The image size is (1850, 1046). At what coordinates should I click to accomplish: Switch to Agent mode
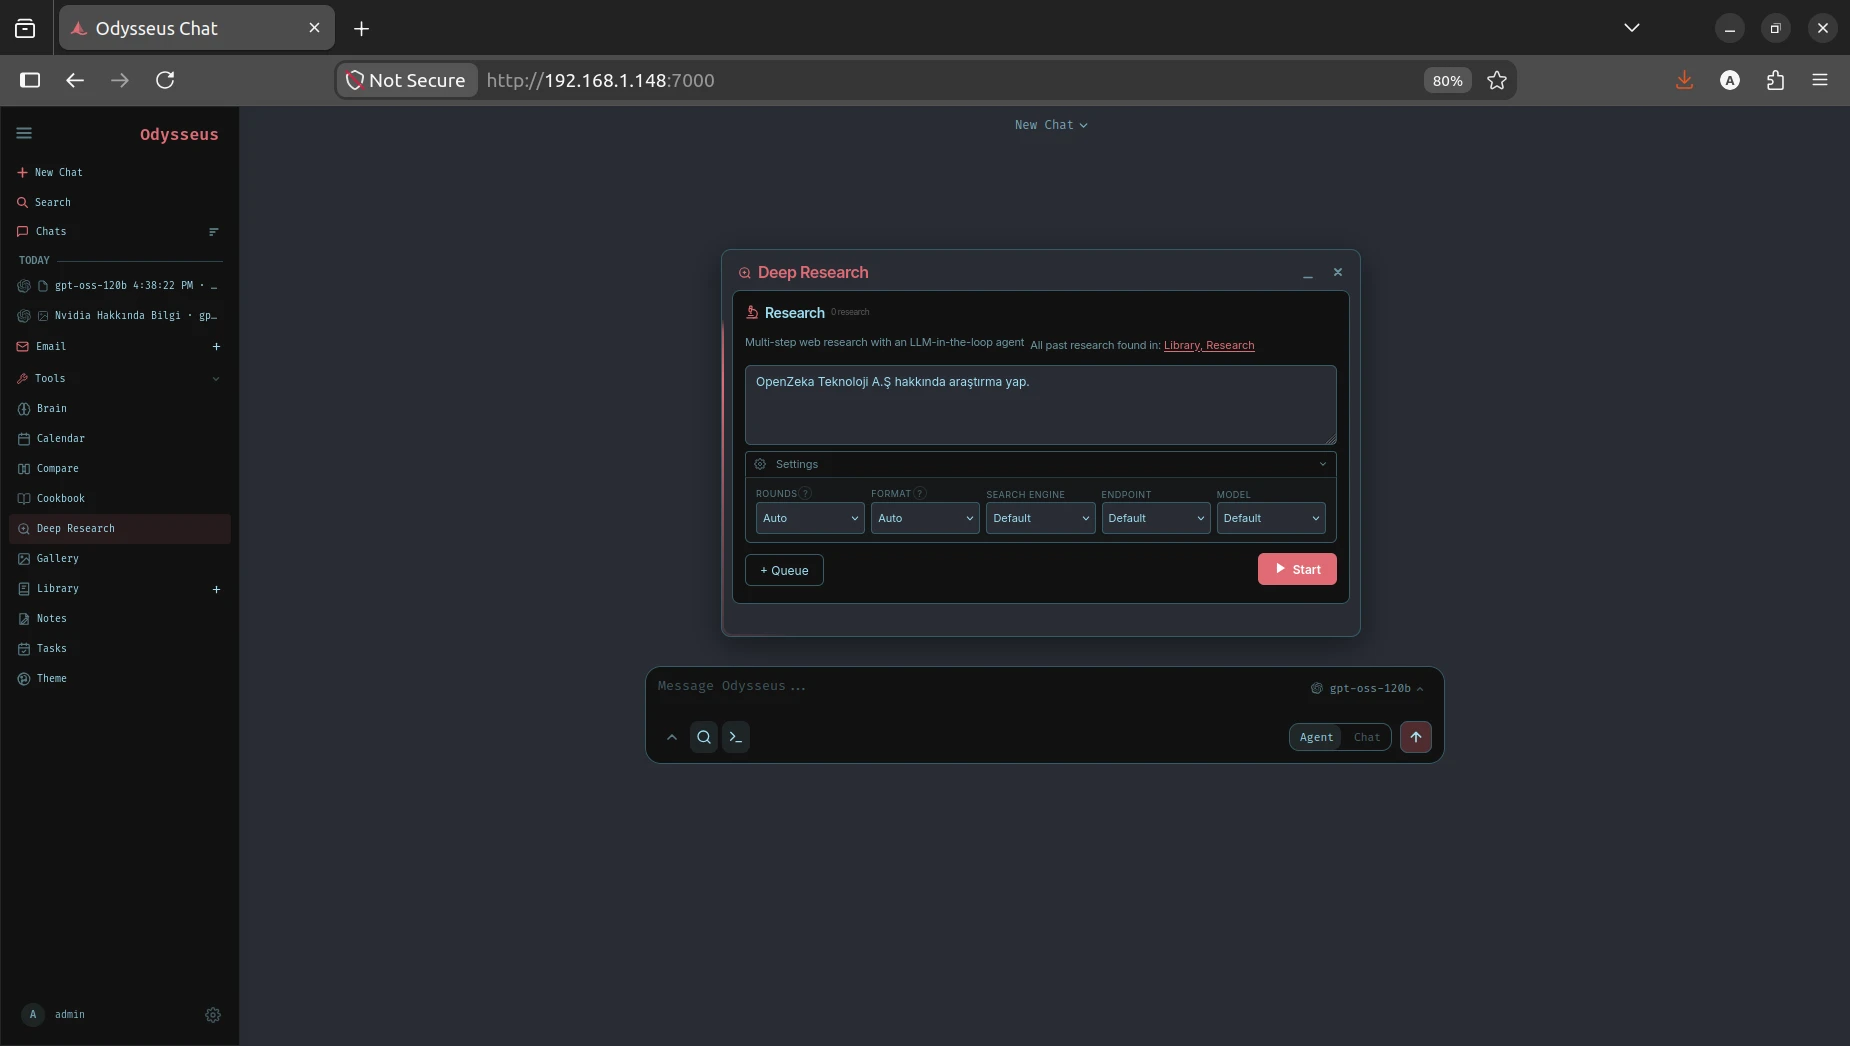tap(1316, 737)
